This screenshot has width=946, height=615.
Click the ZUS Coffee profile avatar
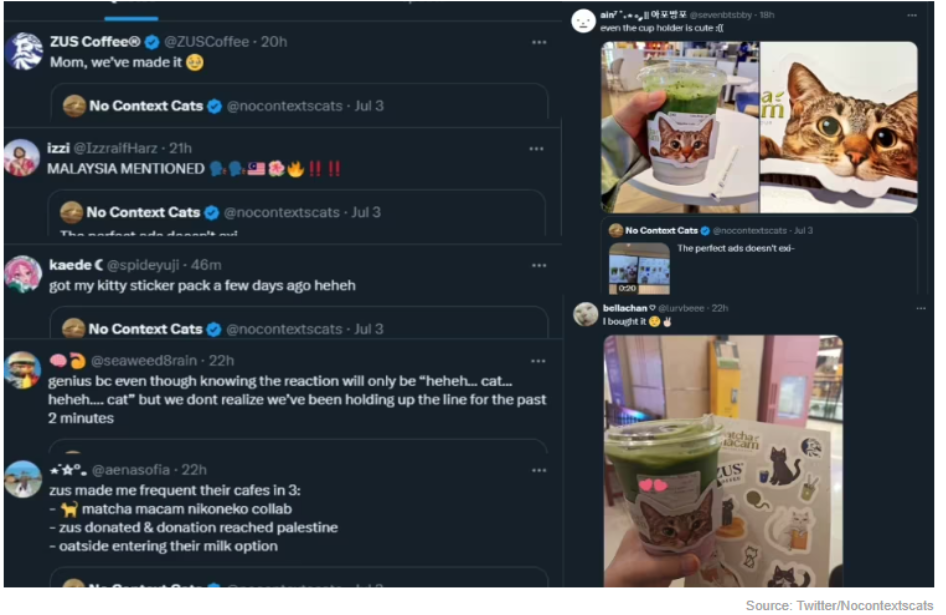(23, 52)
